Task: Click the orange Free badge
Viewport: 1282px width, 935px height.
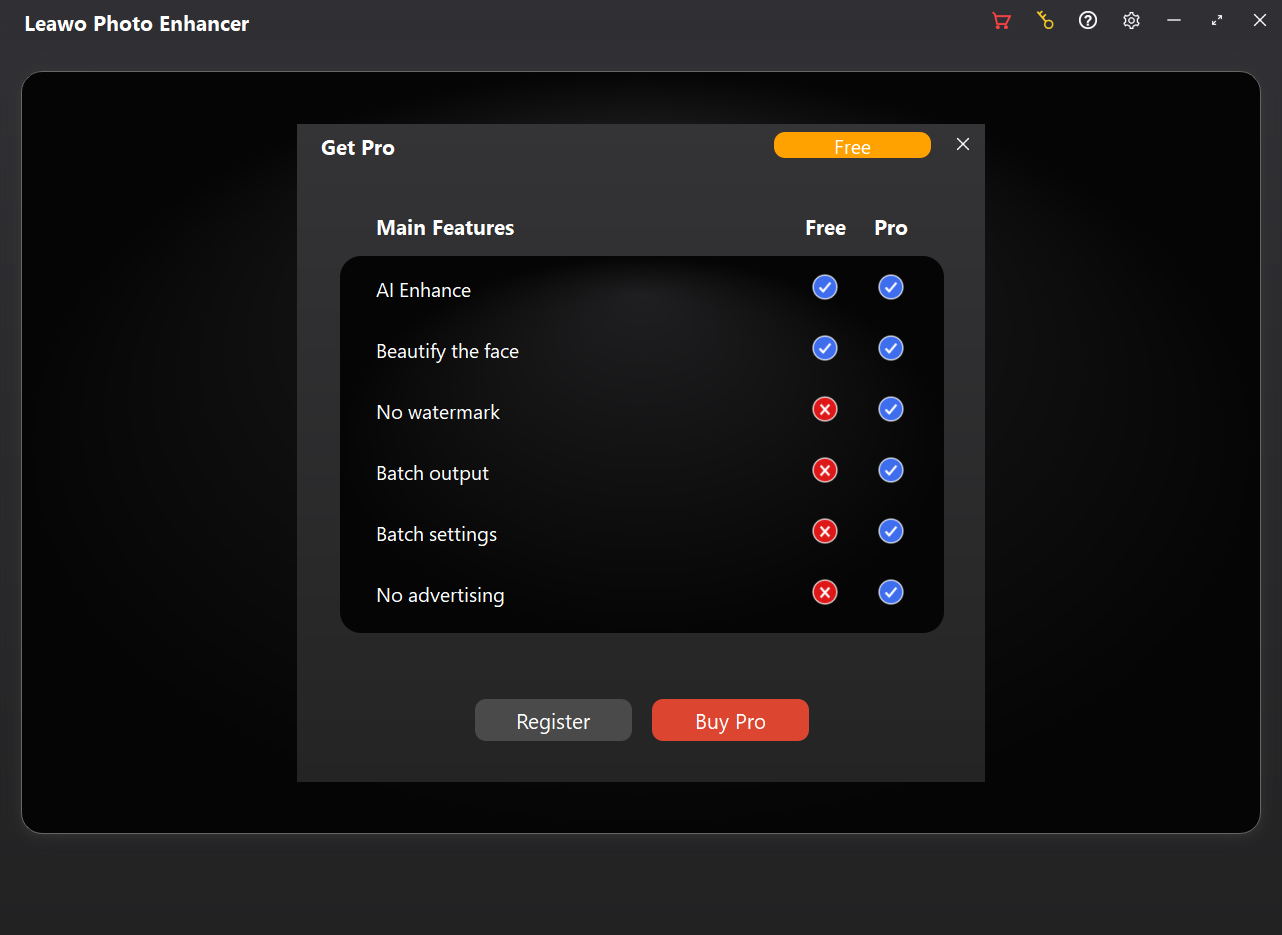Action: tap(852, 146)
